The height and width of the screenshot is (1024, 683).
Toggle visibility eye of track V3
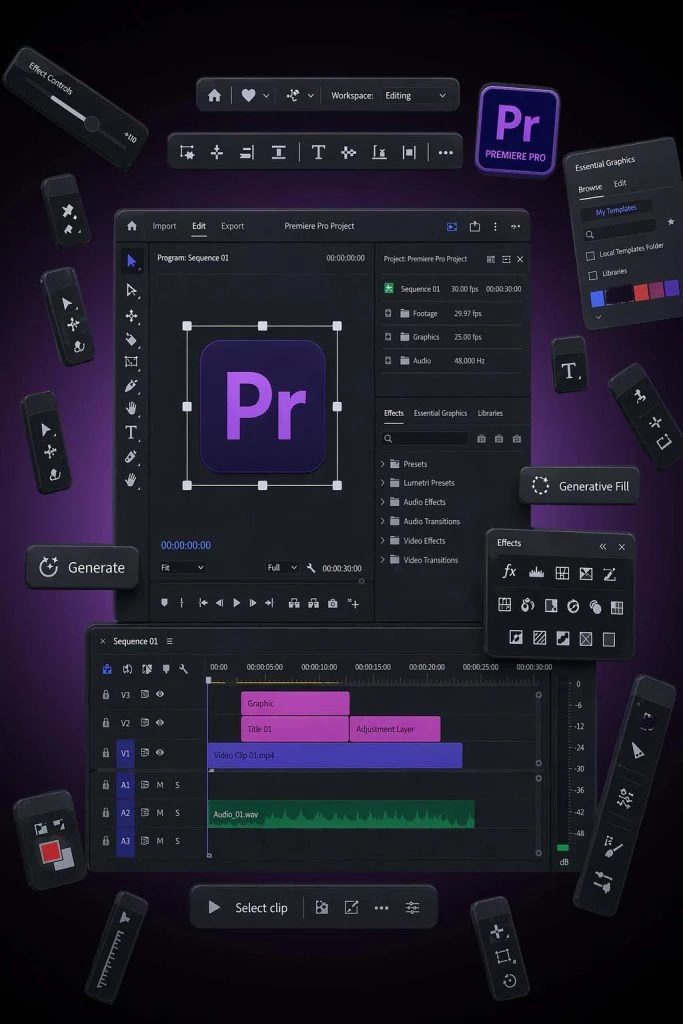(159, 694)
